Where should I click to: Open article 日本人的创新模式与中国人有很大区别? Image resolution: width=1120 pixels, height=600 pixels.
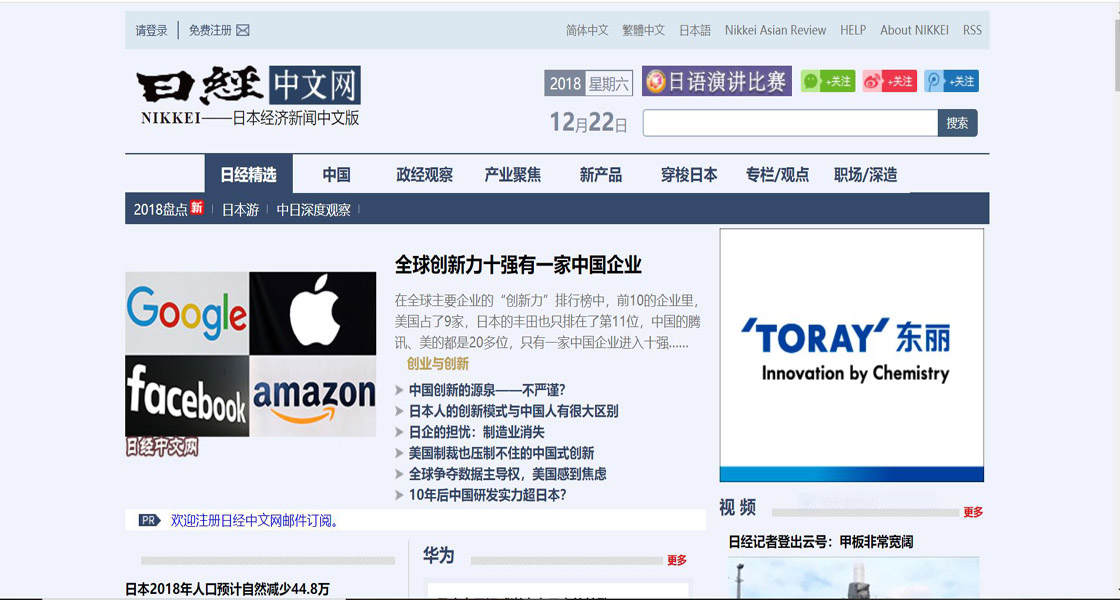pos(514,411)
